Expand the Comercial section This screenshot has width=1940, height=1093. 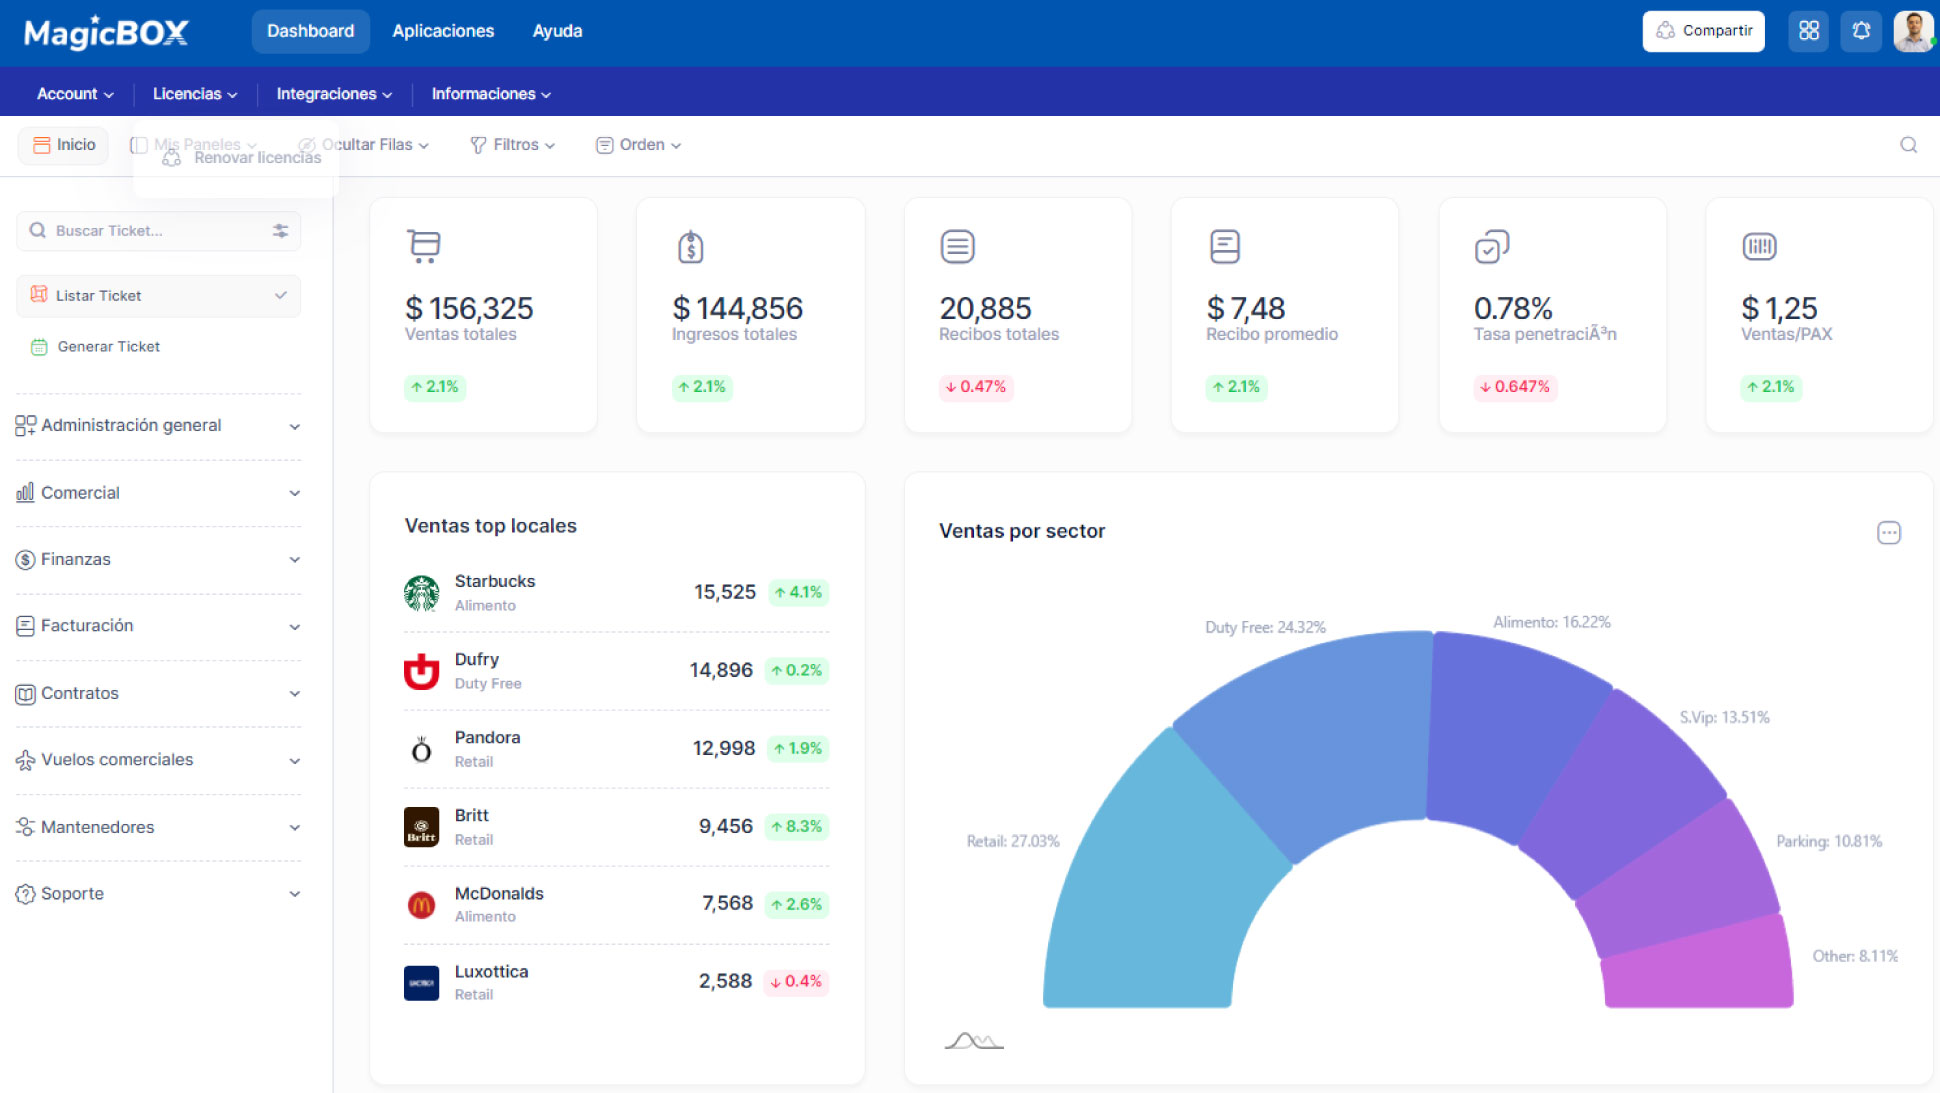tap(158, 493)
